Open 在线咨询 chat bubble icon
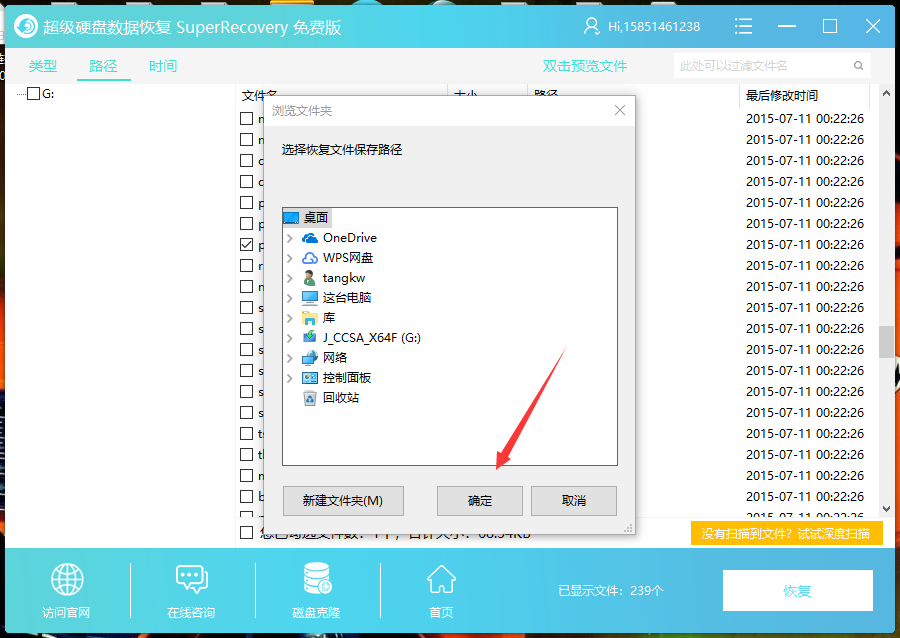Screen dimensions: 900x638 click(192, 579)
